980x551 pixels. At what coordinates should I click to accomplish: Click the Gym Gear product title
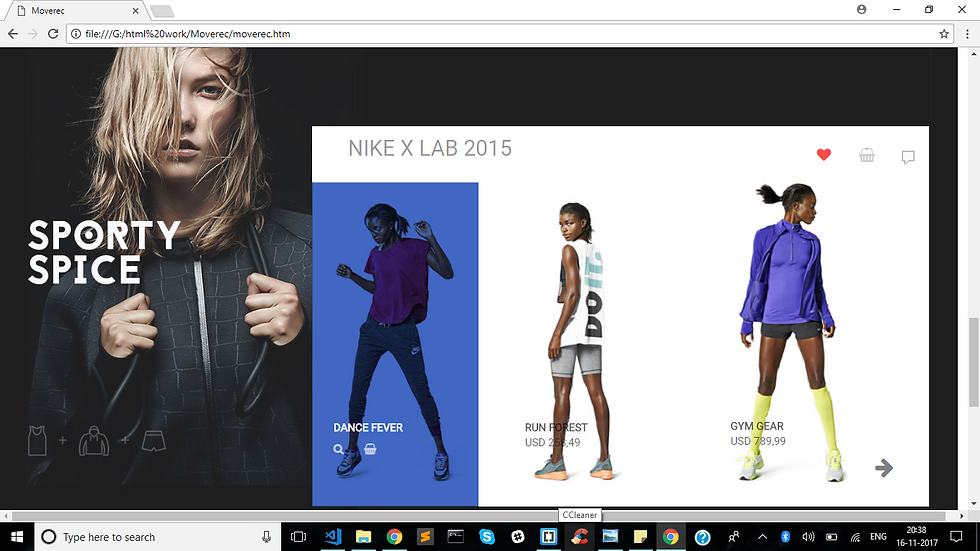point(757,426)
